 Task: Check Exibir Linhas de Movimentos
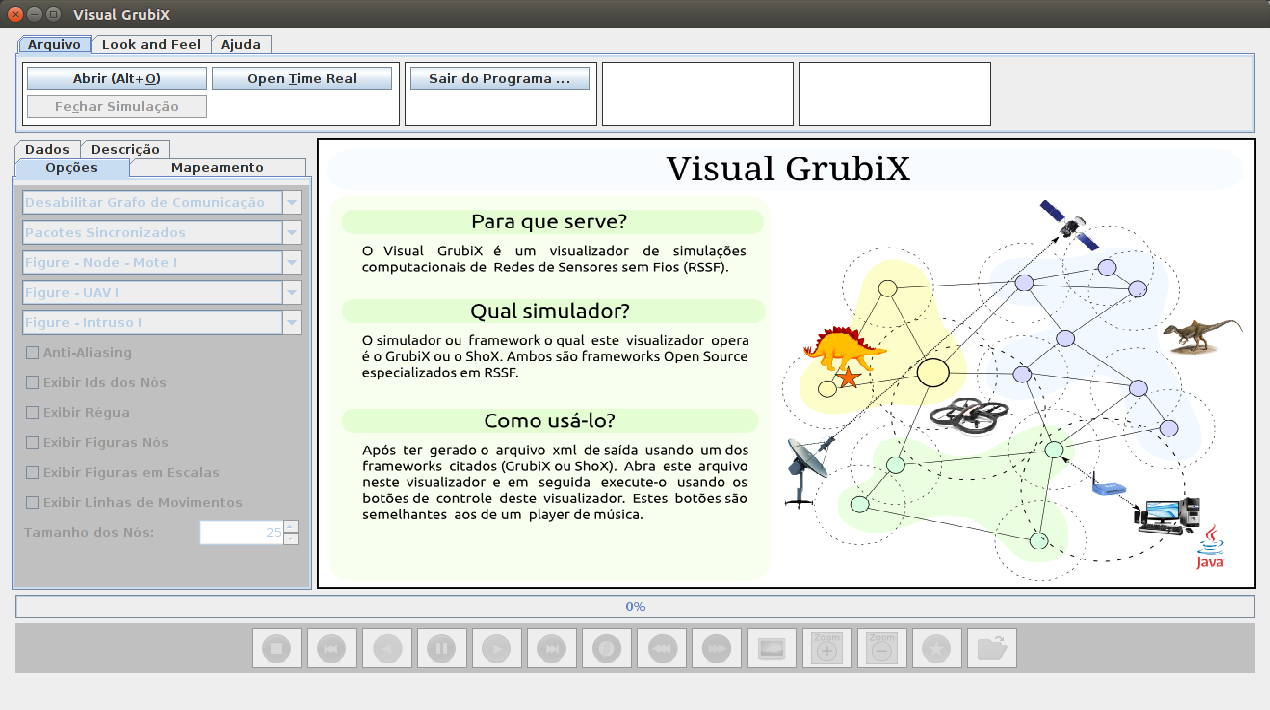[x=134, y=502]
